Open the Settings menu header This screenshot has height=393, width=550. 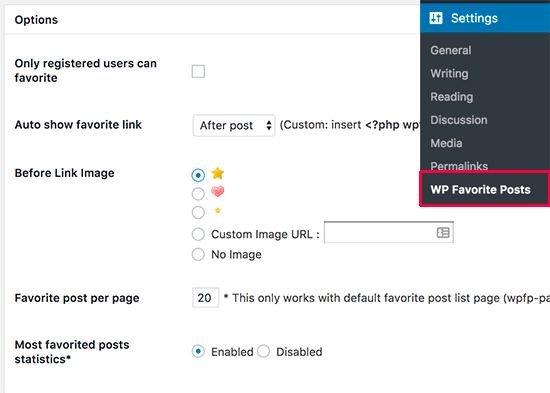point(485,18)
